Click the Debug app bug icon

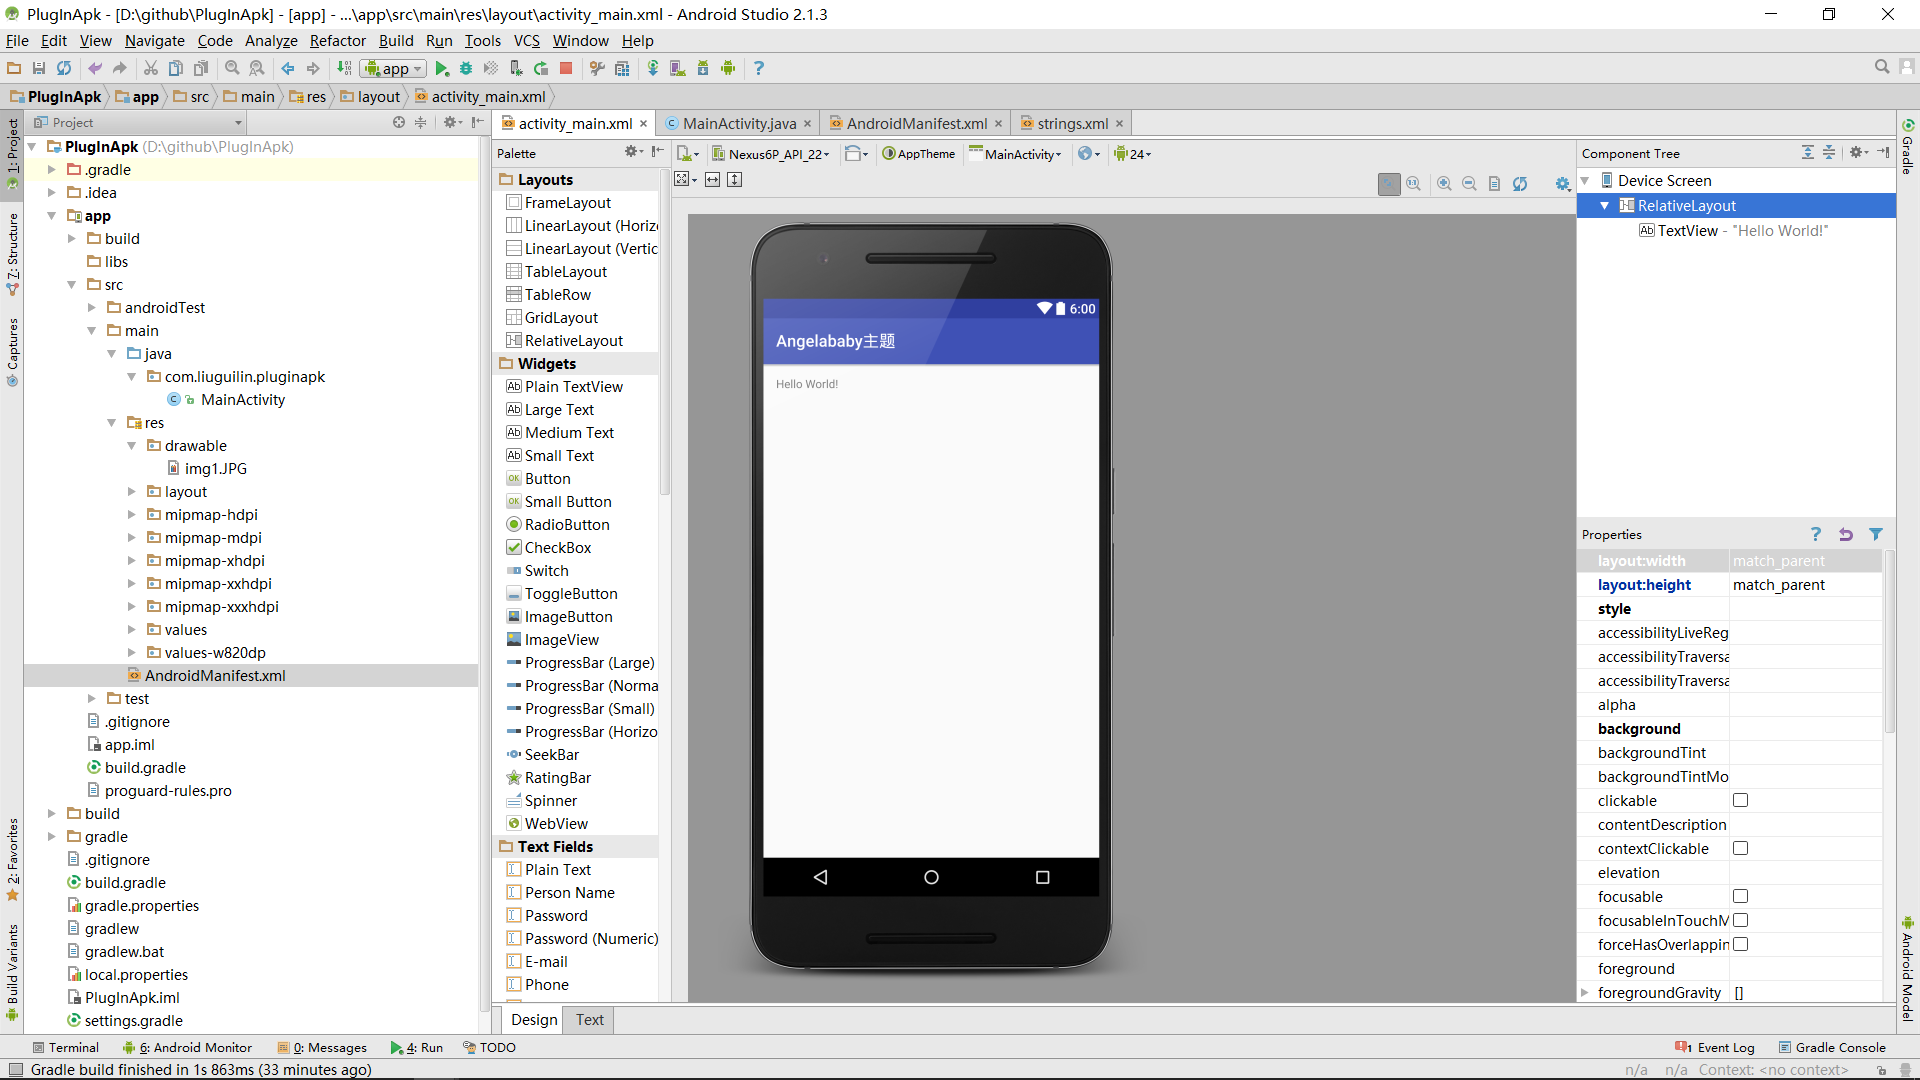[466, 68]
